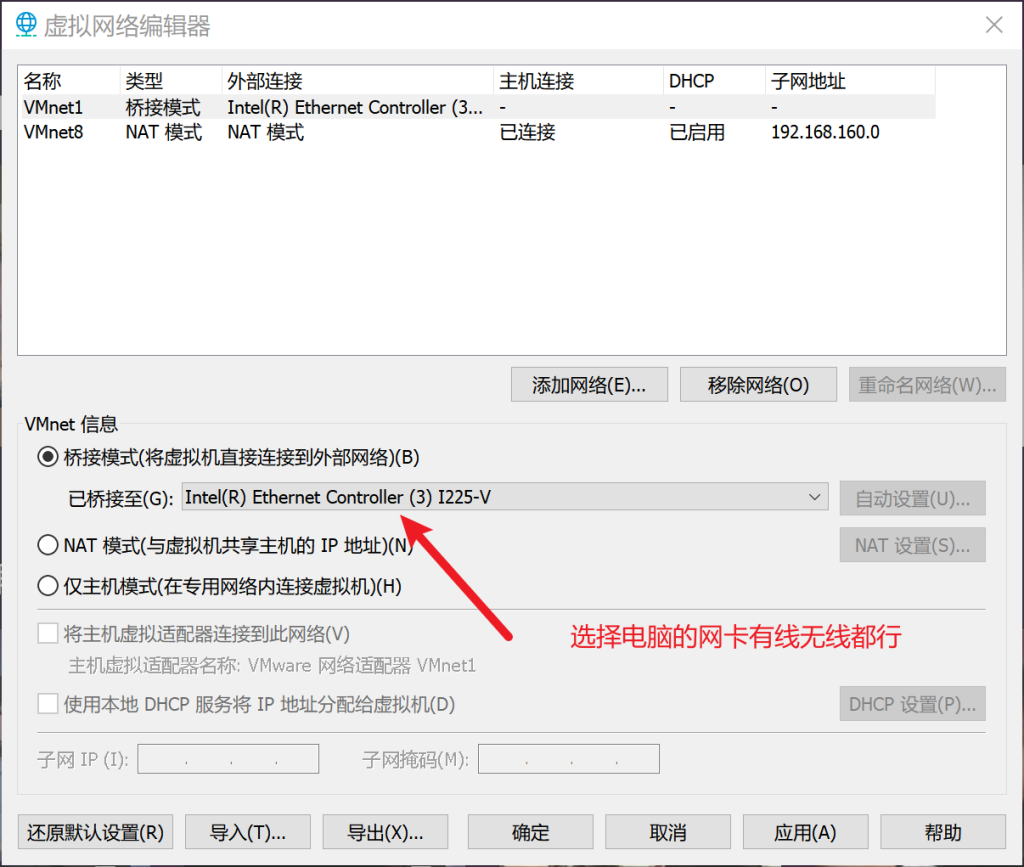Toggle 将主机虚拟适配器连接到此网络 checkbox
This screenshot has height=867, width=1024.
(x=48, y=633)
